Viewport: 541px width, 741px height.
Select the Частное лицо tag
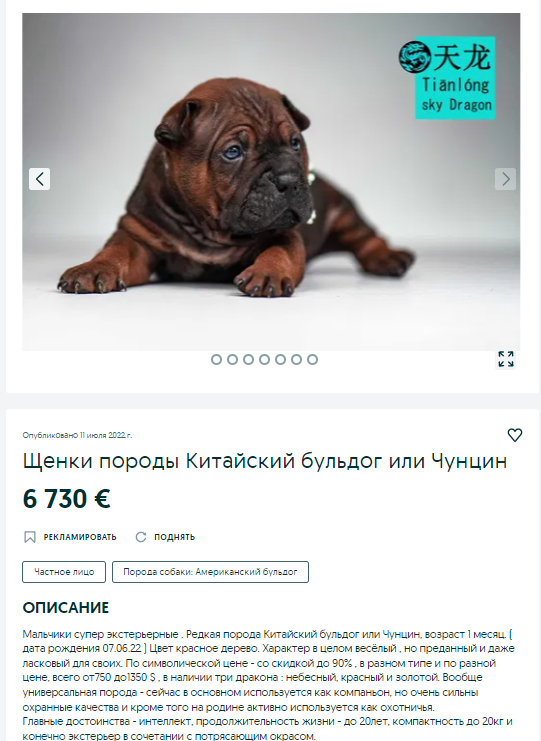coord(64,572)
